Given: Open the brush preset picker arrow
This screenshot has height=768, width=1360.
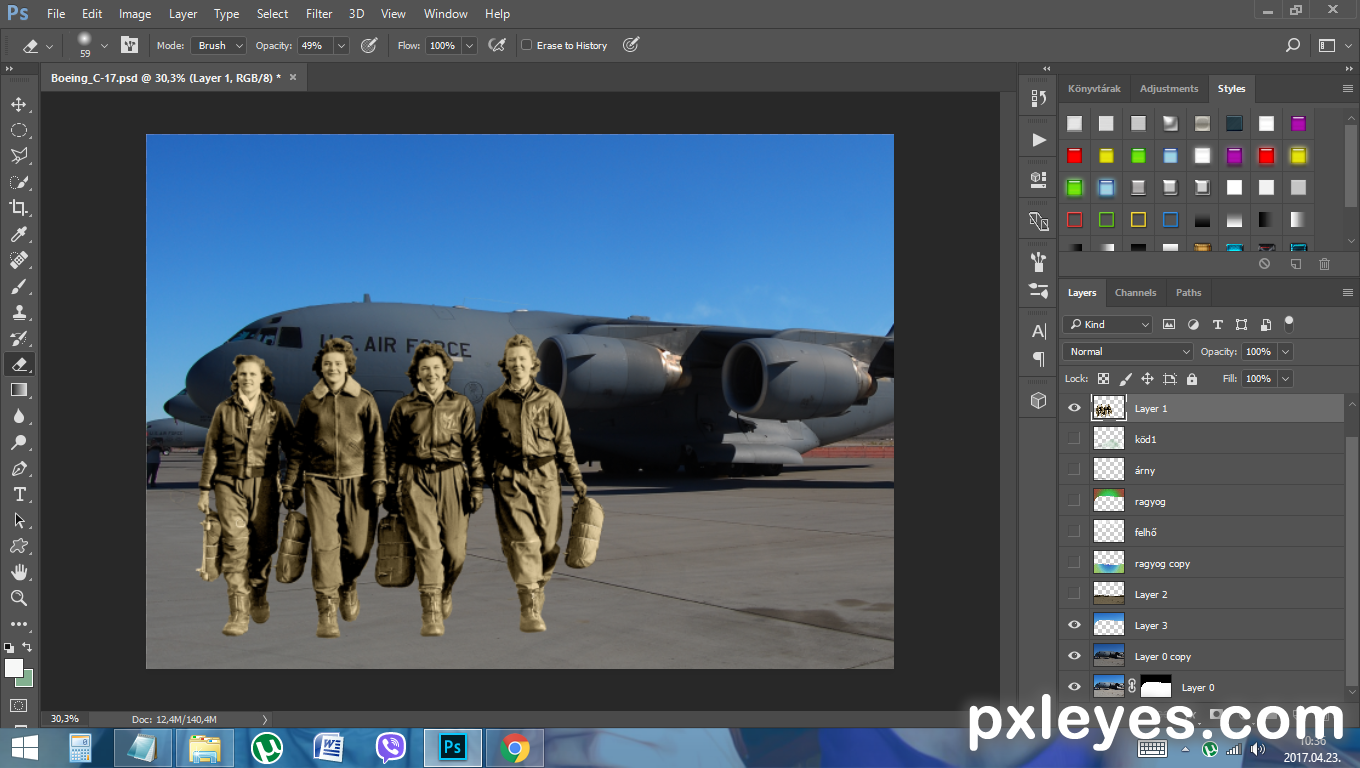Looking at the screenshot, I should coord(104,45).
